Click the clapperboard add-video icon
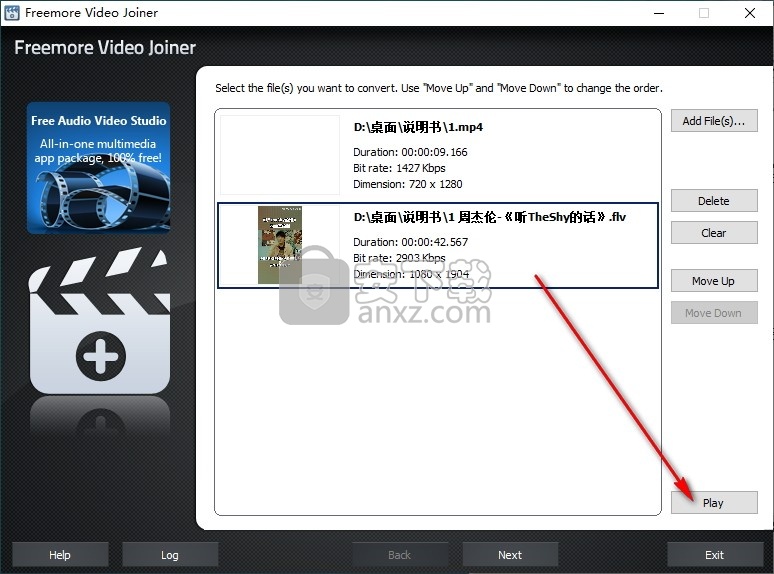The image size is (774, 574). [100, 321]
